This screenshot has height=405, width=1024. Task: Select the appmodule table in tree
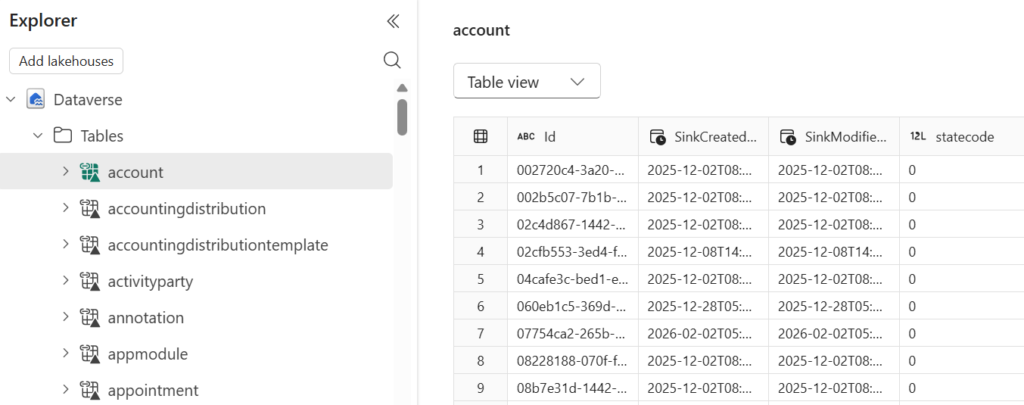(x=147, y=354)
